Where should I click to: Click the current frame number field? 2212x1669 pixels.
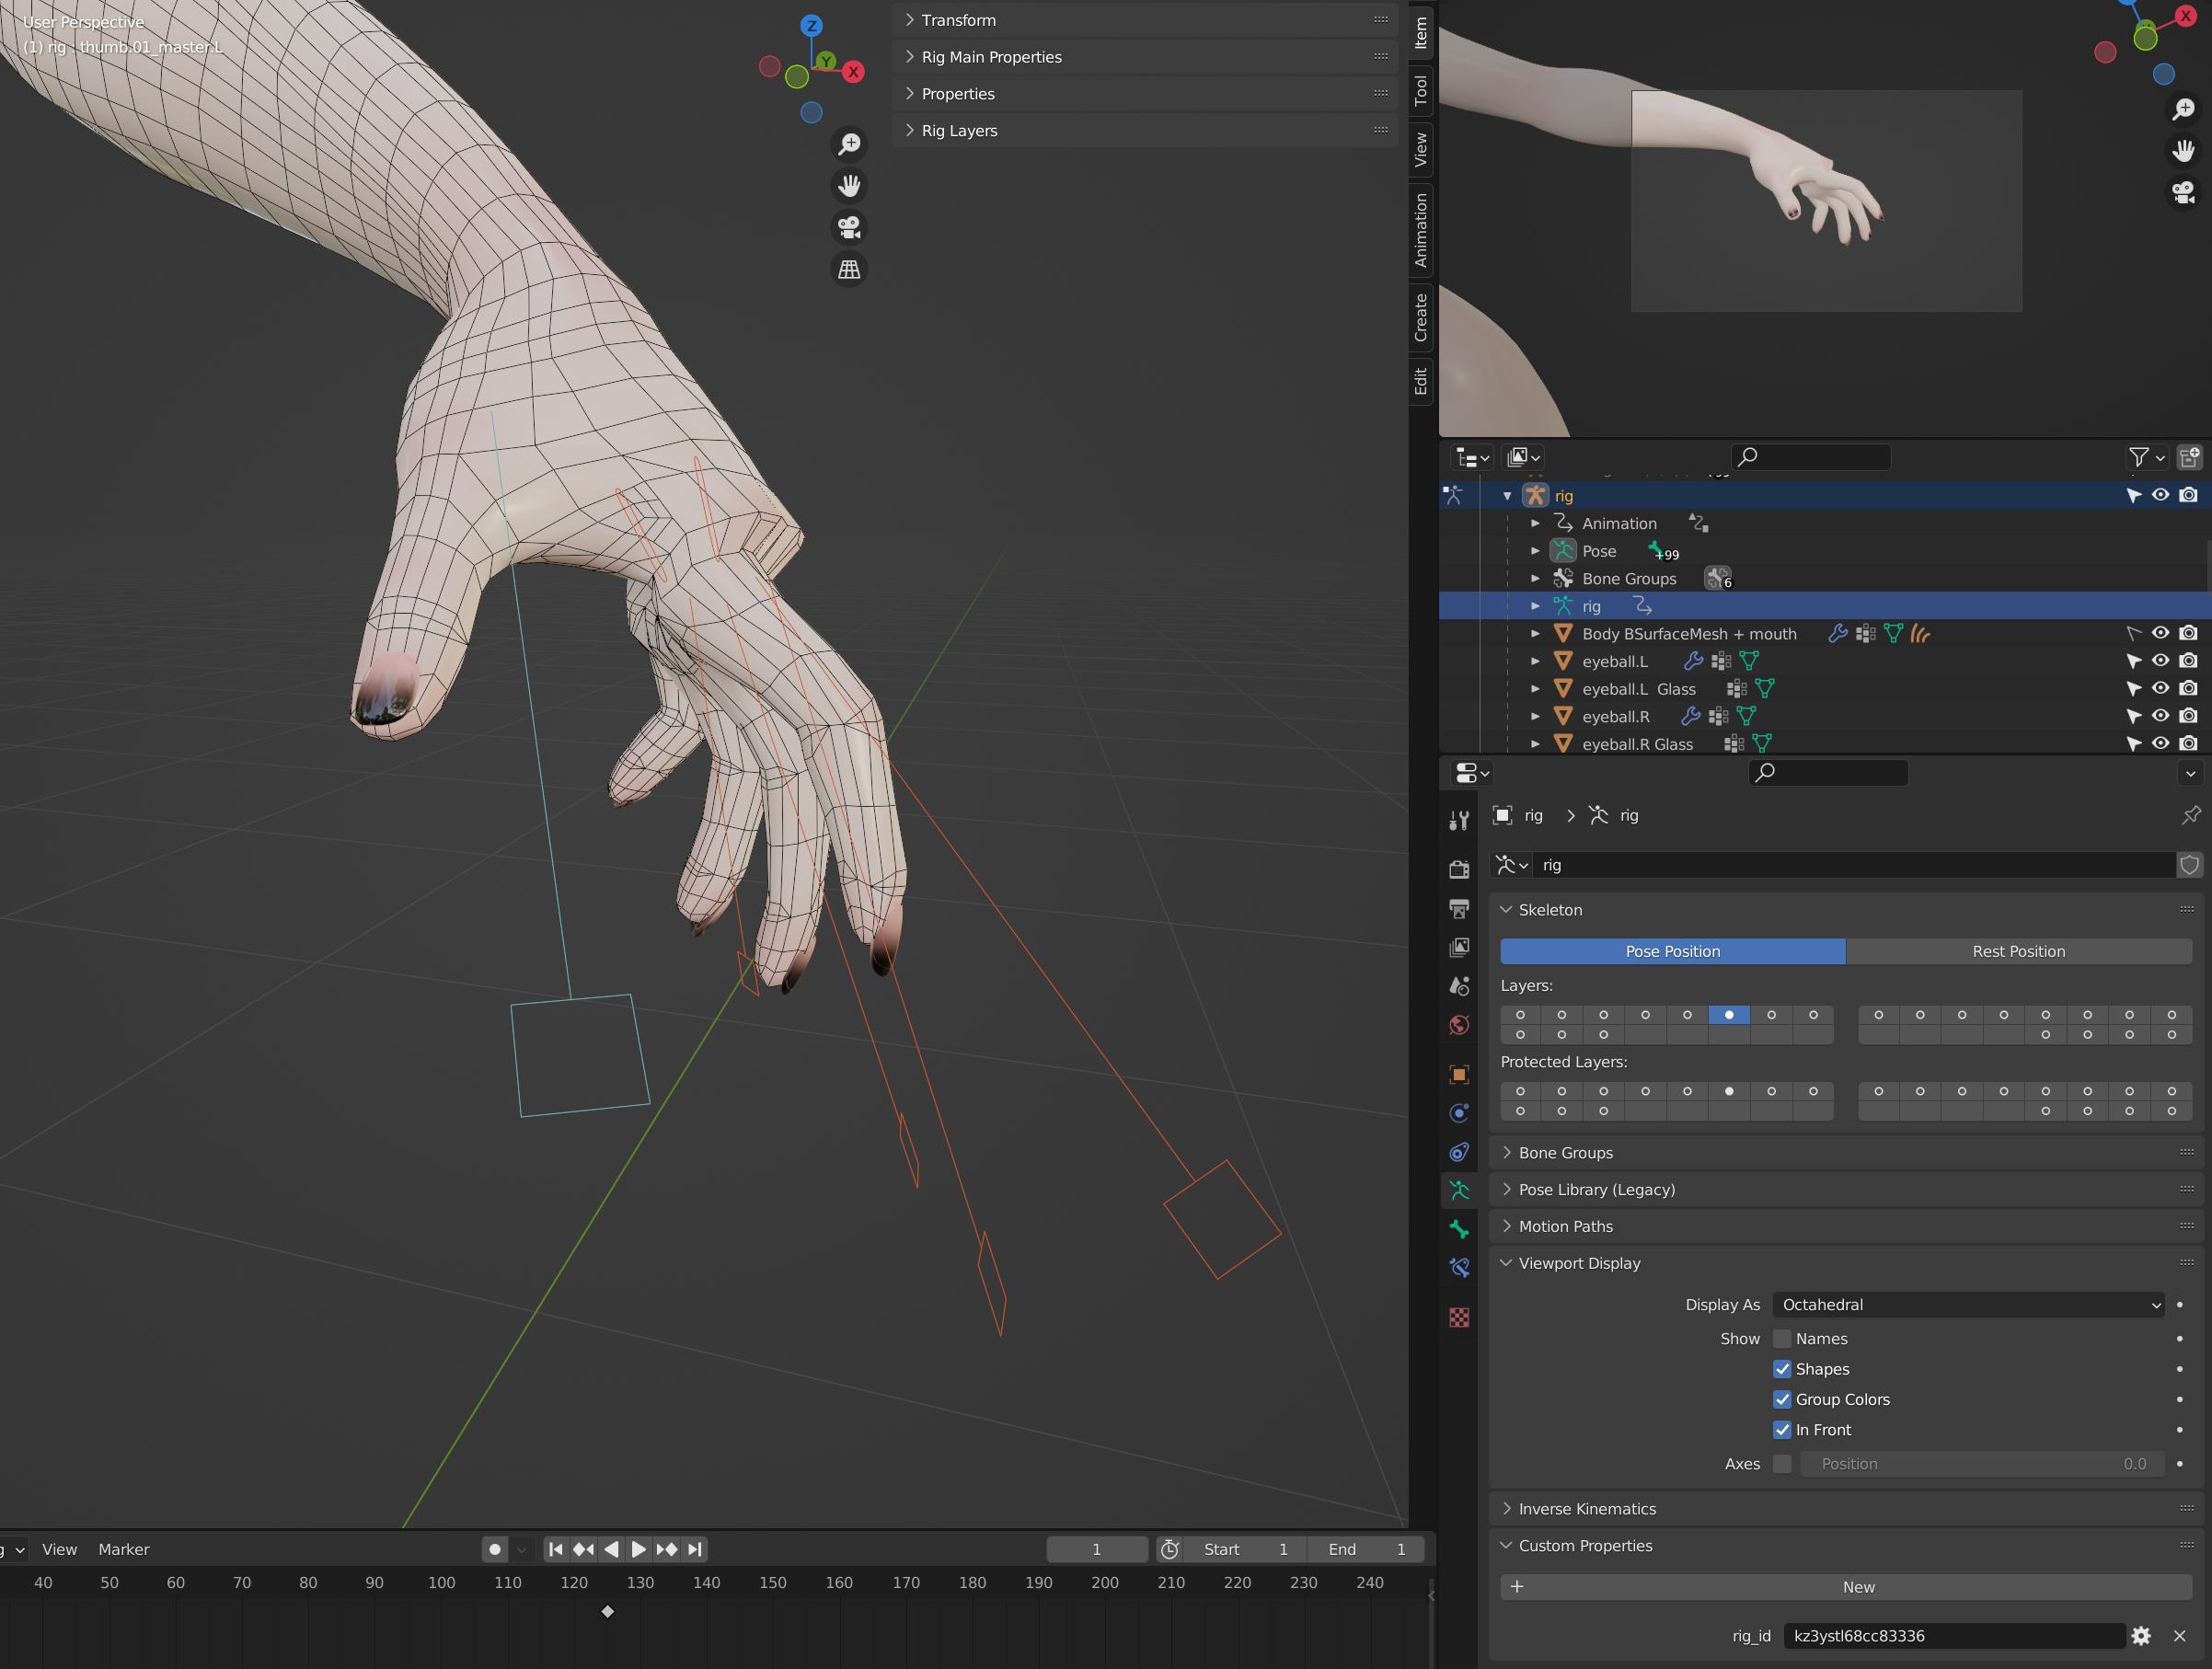(1097, 1549)
